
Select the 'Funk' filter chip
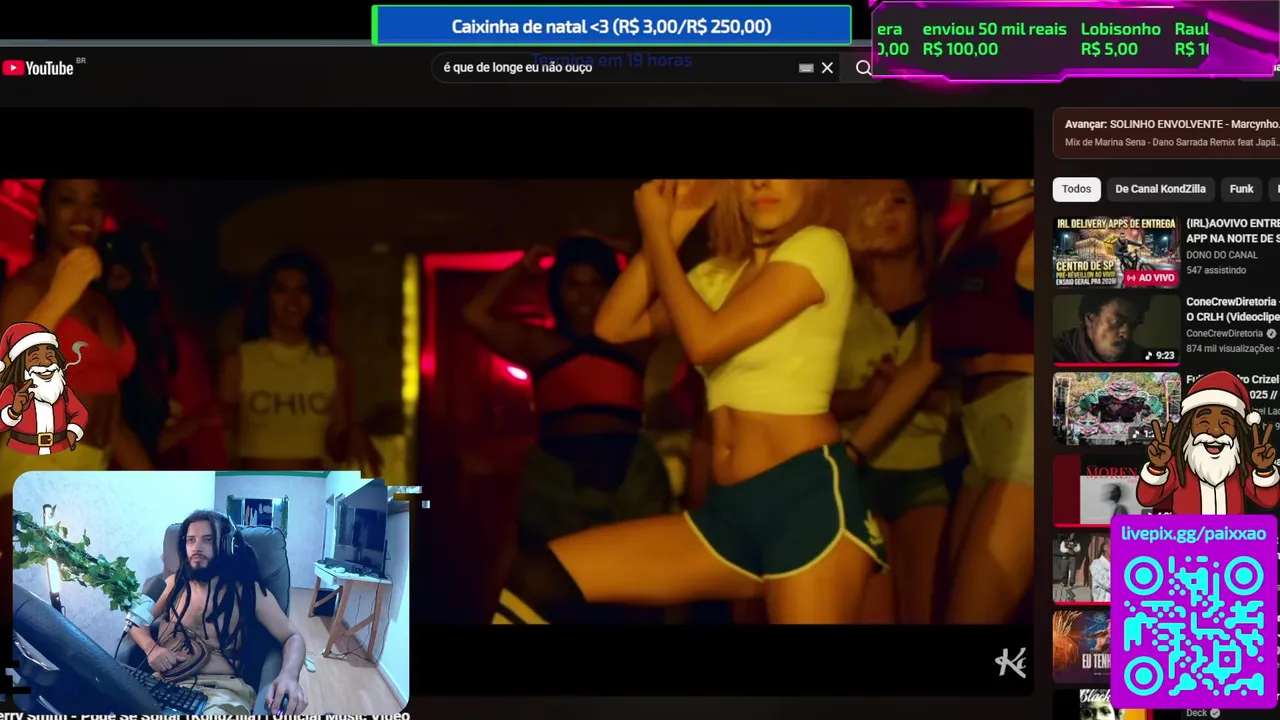click(x=1241, y=189)
